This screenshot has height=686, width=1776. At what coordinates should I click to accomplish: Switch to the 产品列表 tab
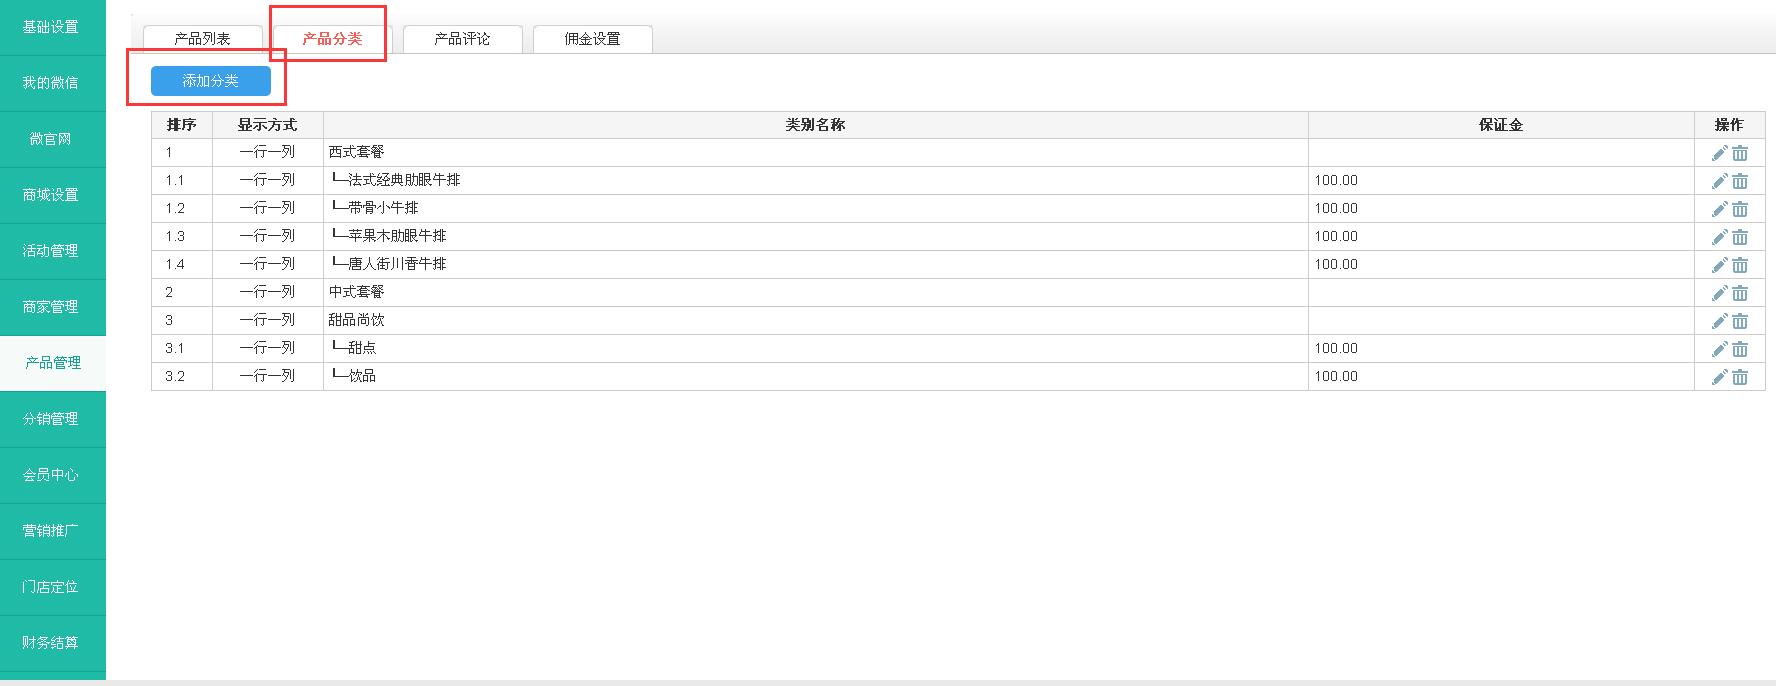tap(203, 39)
